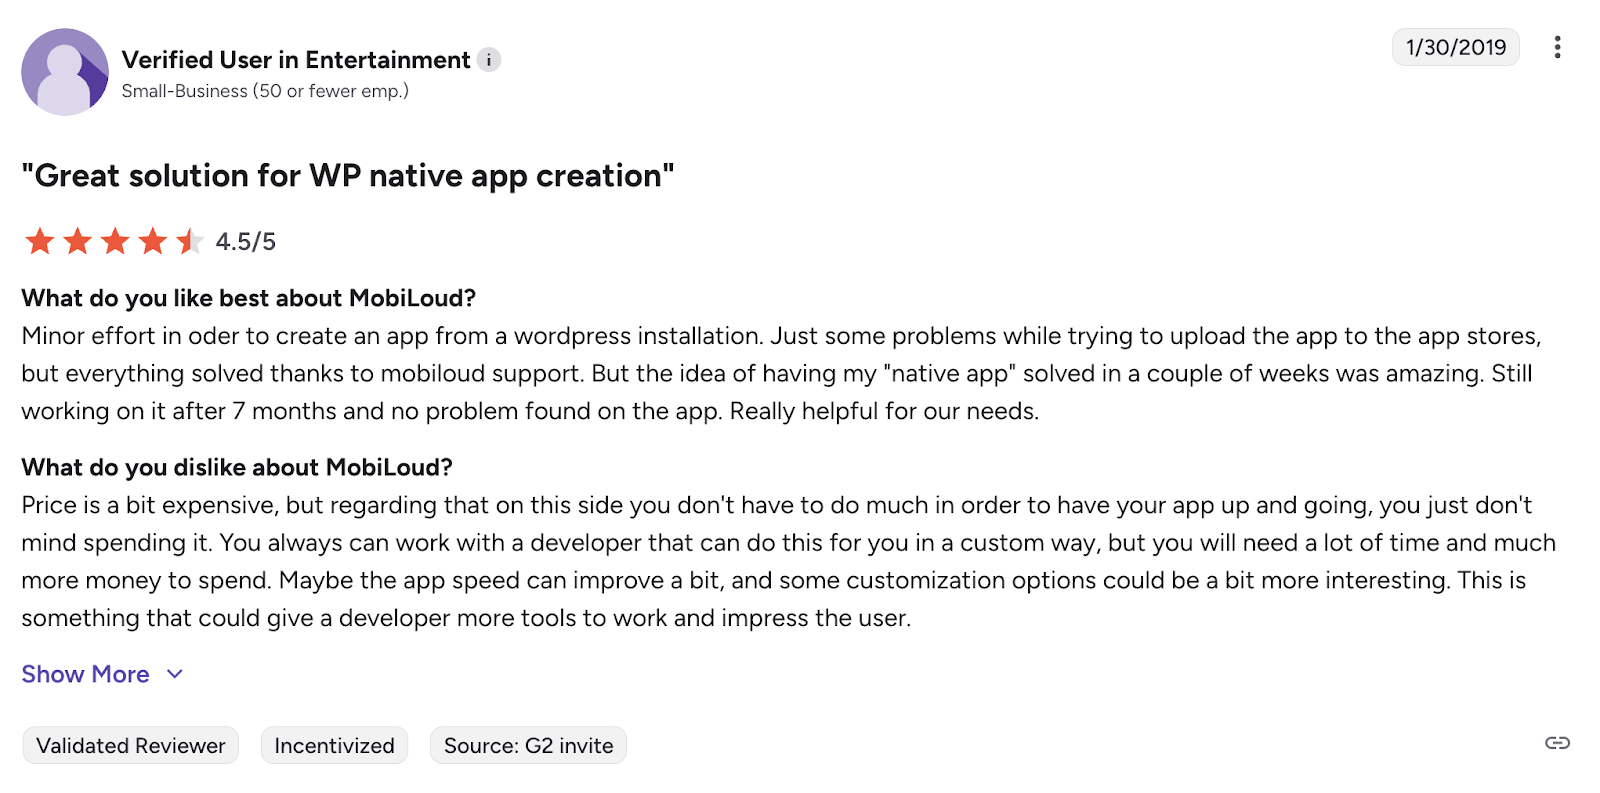The width and height of the screenshot is (1600, 793).
Task: Click the Incentivized badge
Action: pos(334,745)
